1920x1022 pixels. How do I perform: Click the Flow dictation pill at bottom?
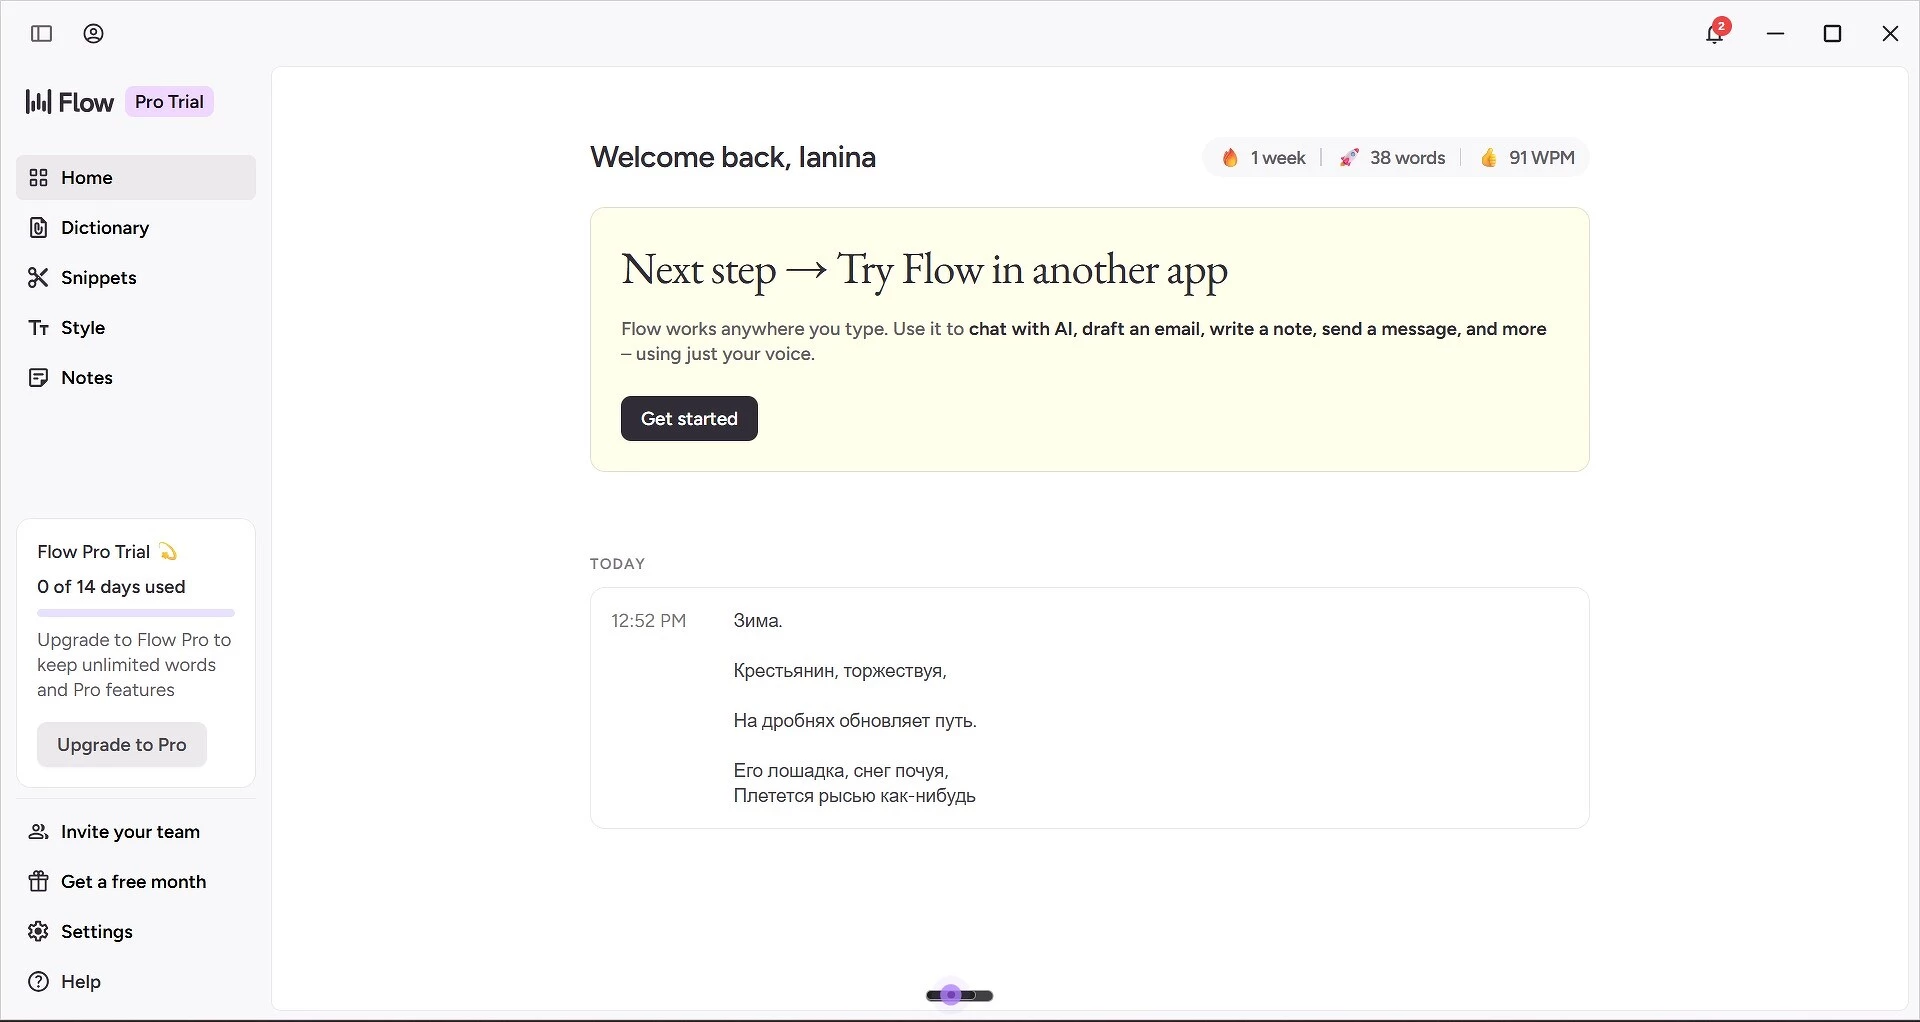959,995
